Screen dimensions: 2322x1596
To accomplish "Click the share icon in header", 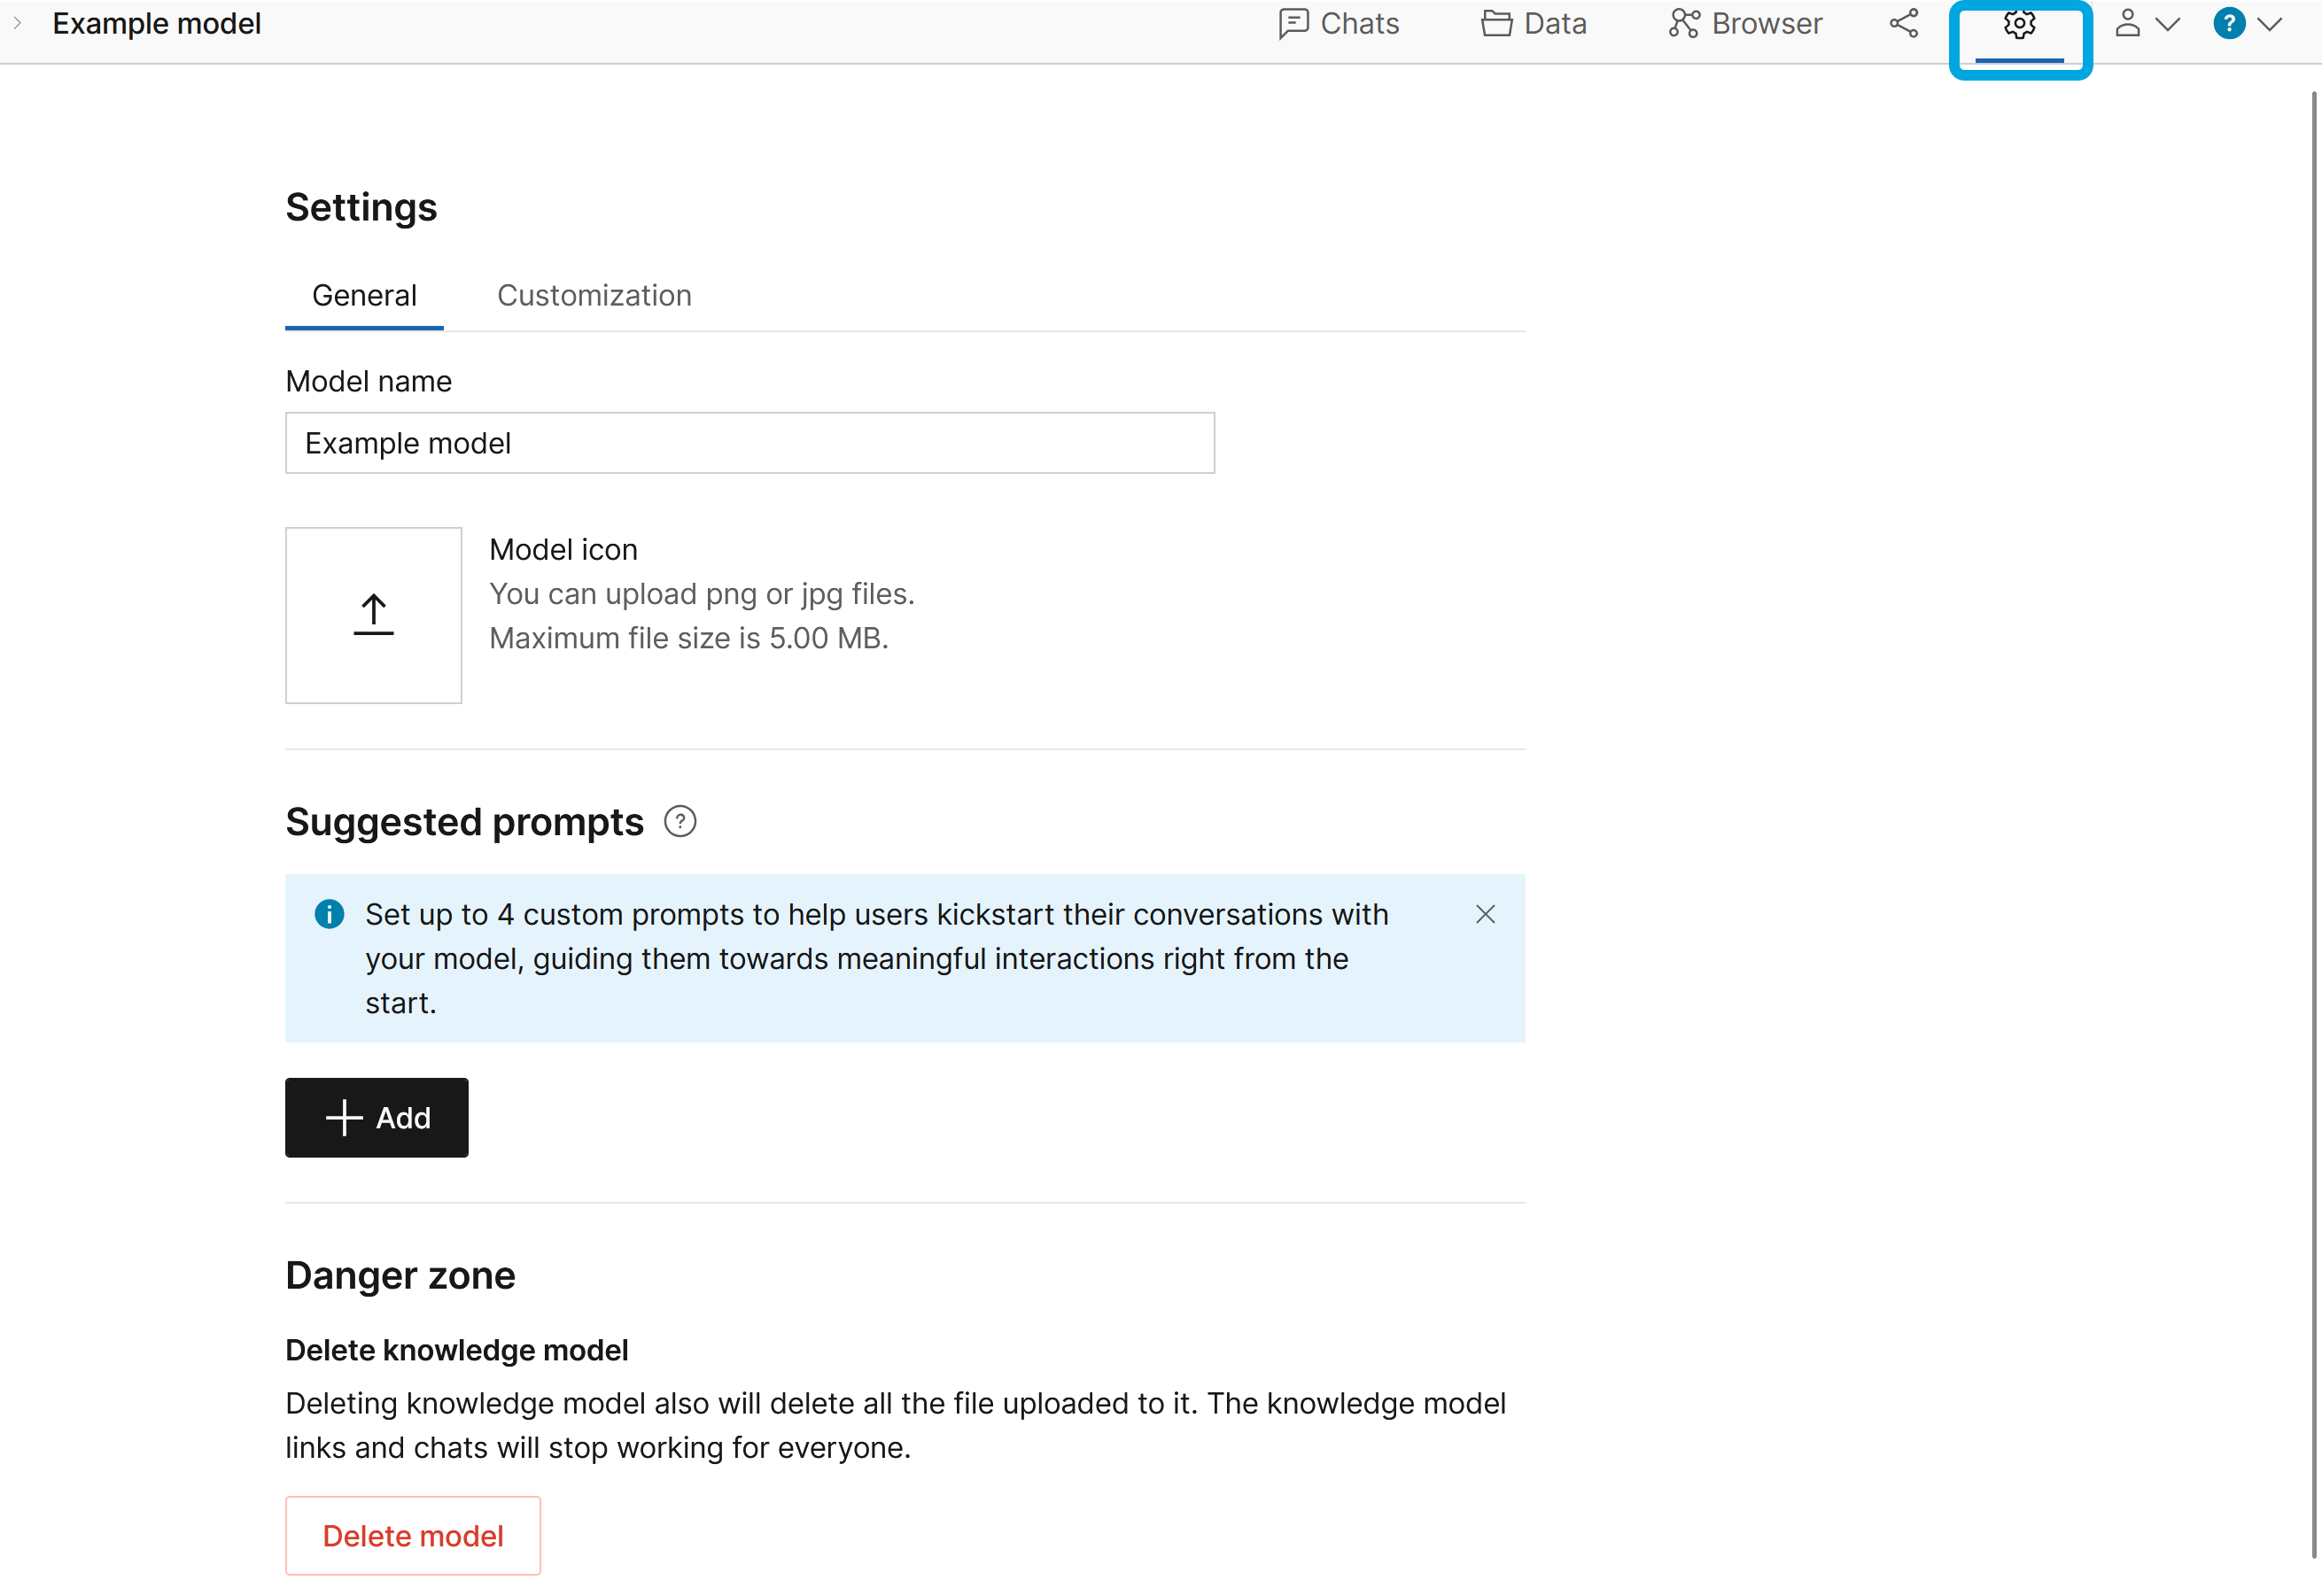I will pyautogui.click(x=1903, y=24).
